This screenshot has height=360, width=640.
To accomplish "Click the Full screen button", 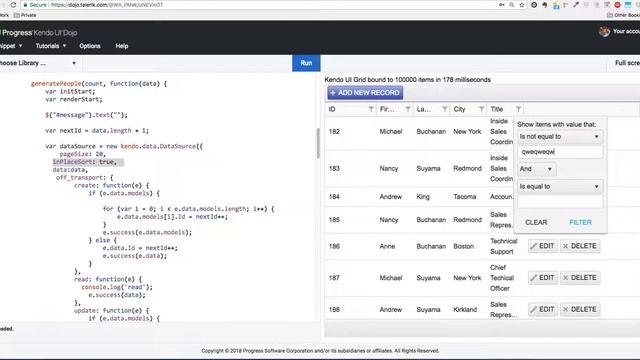I will pos(627,63).
